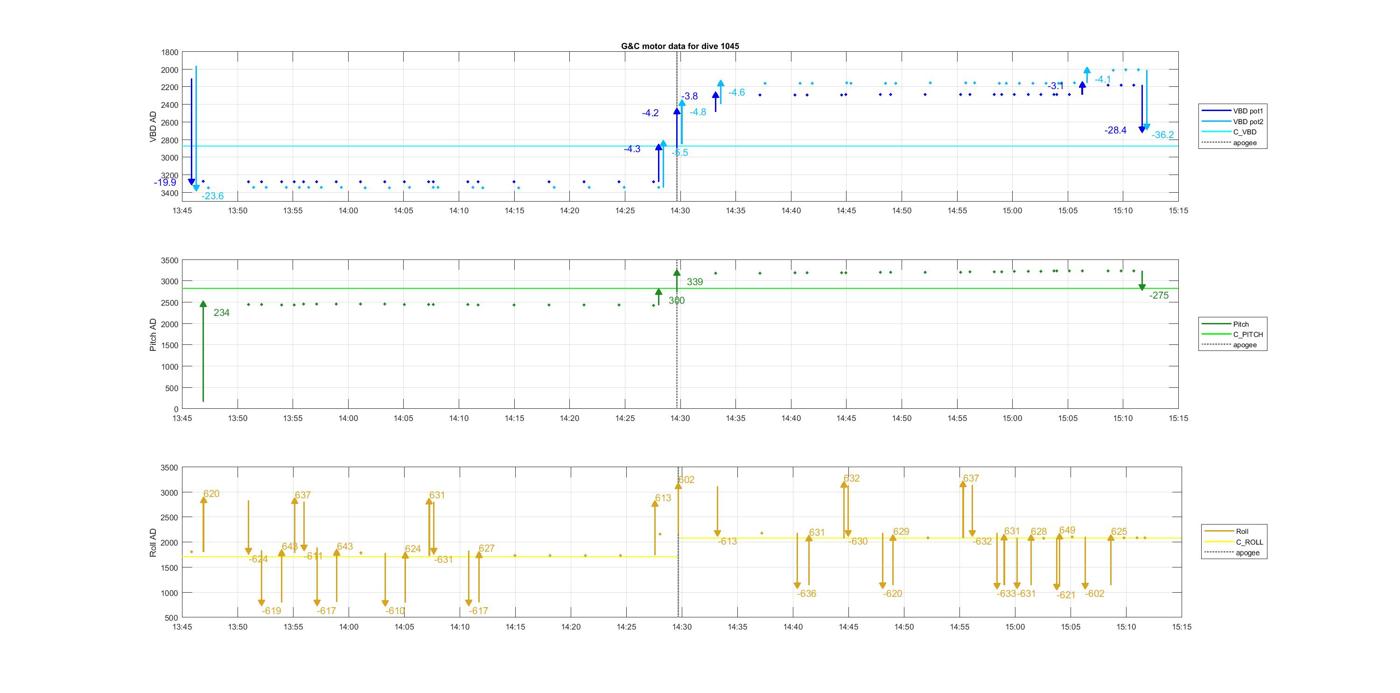Click the "-23.6" VBD data label

[x=212, y=196]
